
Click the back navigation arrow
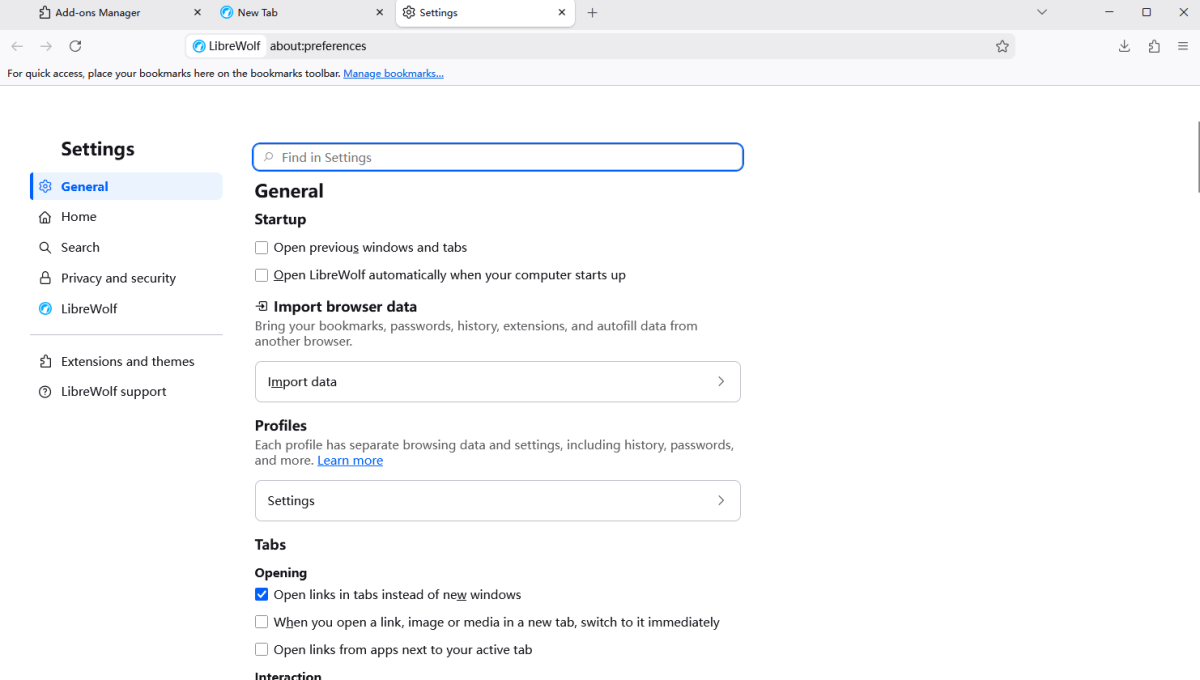[x=17, y=46]
